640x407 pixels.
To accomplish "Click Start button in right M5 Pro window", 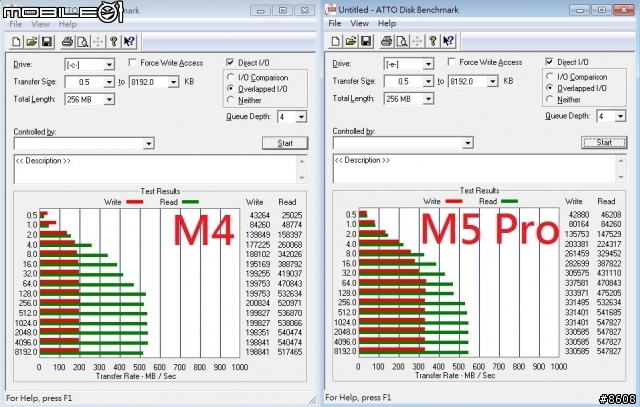I will (604, 142).
